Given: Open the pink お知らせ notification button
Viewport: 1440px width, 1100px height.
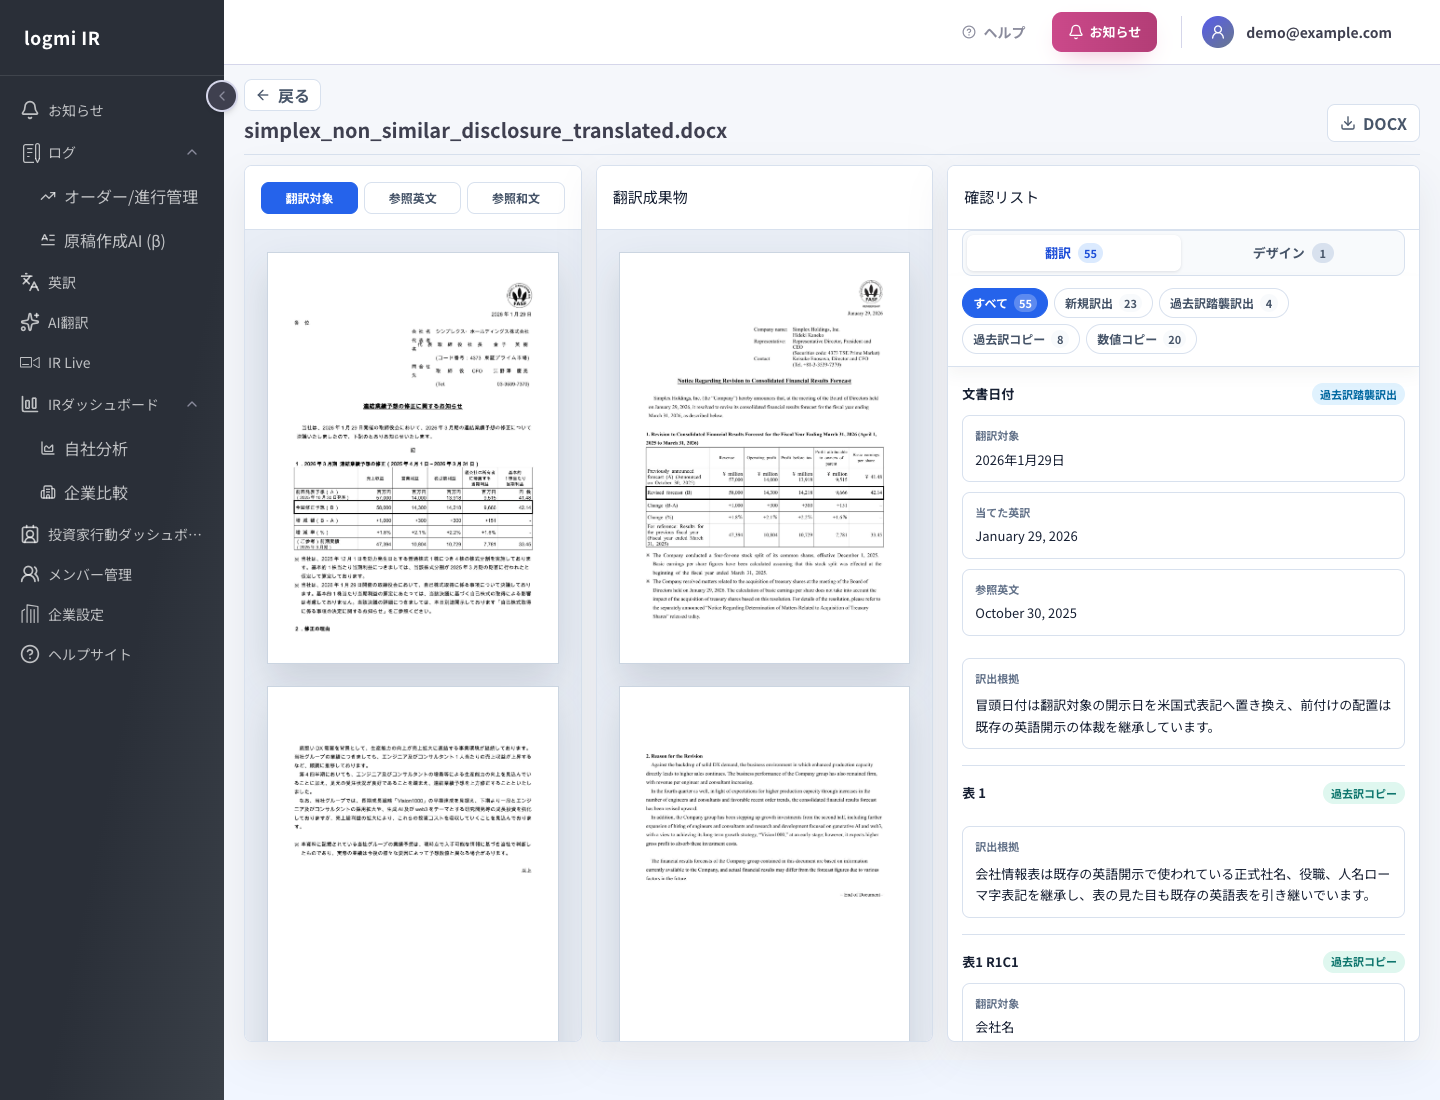Looking at the screenshot, I should click(1104, 32).
